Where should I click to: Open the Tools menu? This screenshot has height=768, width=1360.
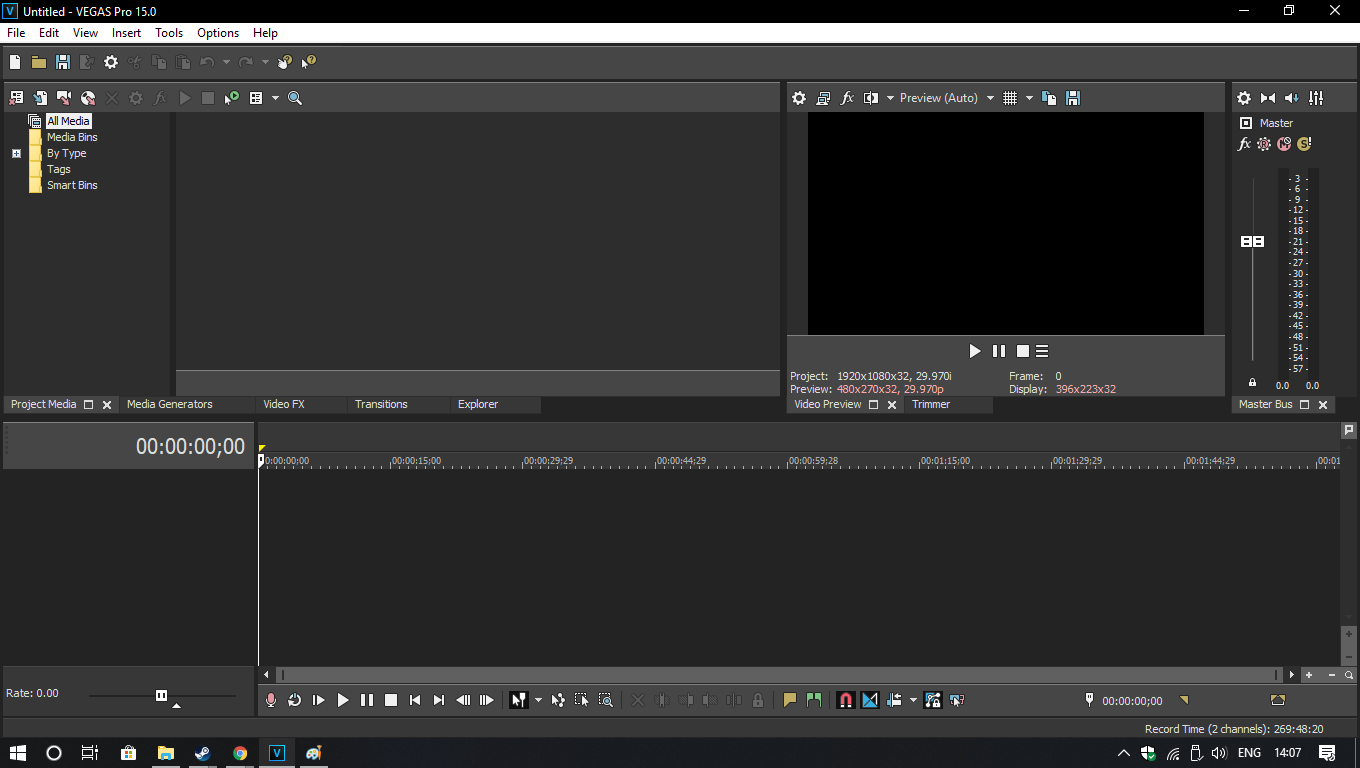coord(169,33)
